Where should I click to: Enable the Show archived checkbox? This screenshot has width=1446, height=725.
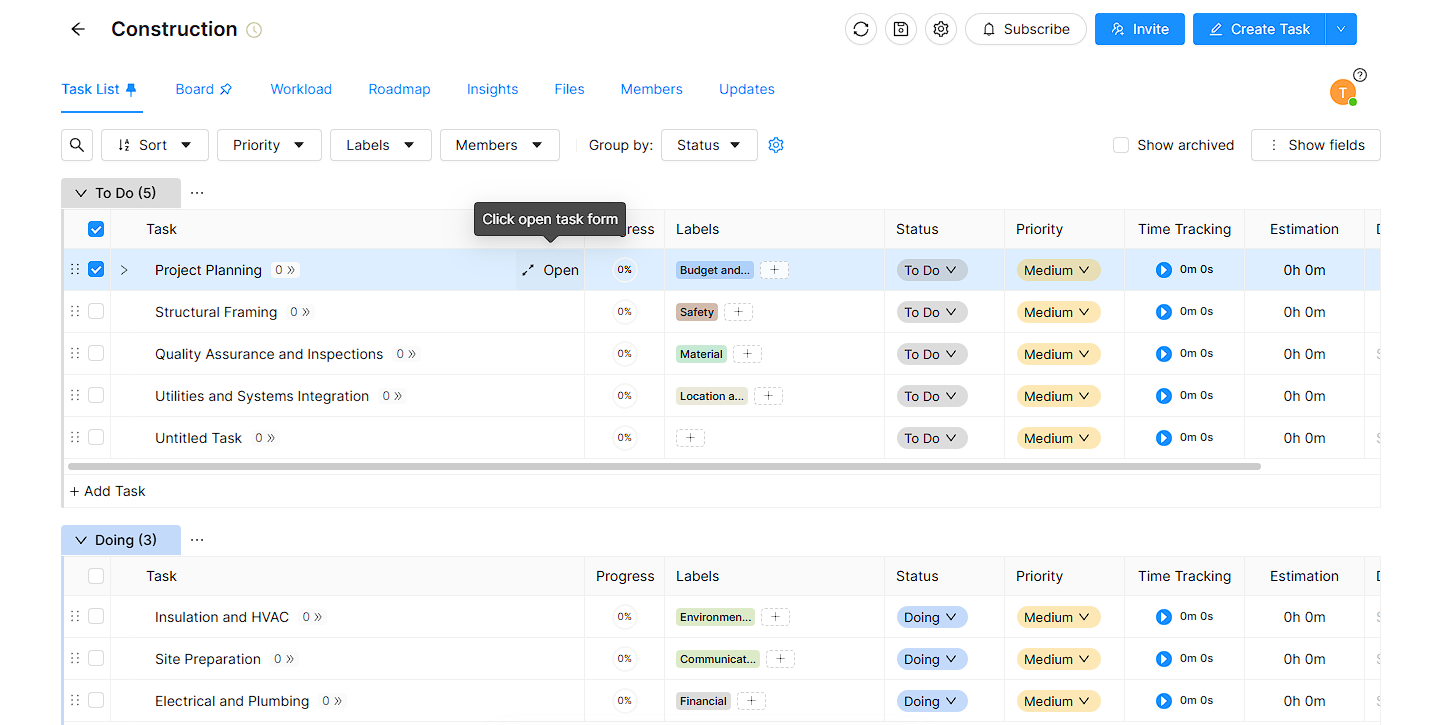[1121, 145]
